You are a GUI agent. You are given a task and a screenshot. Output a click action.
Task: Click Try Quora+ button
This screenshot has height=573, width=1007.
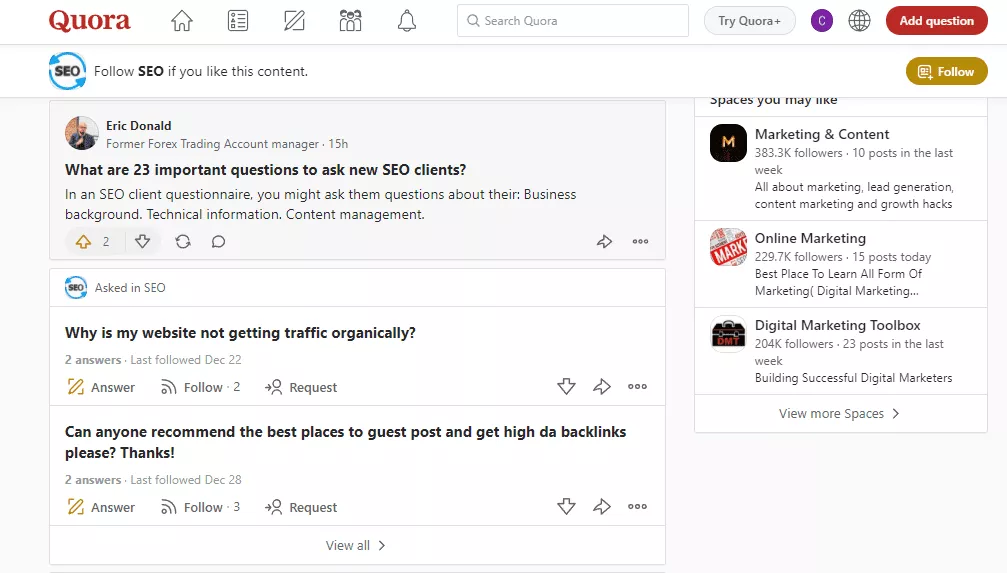pyautogui.click(x=749, y=21)
